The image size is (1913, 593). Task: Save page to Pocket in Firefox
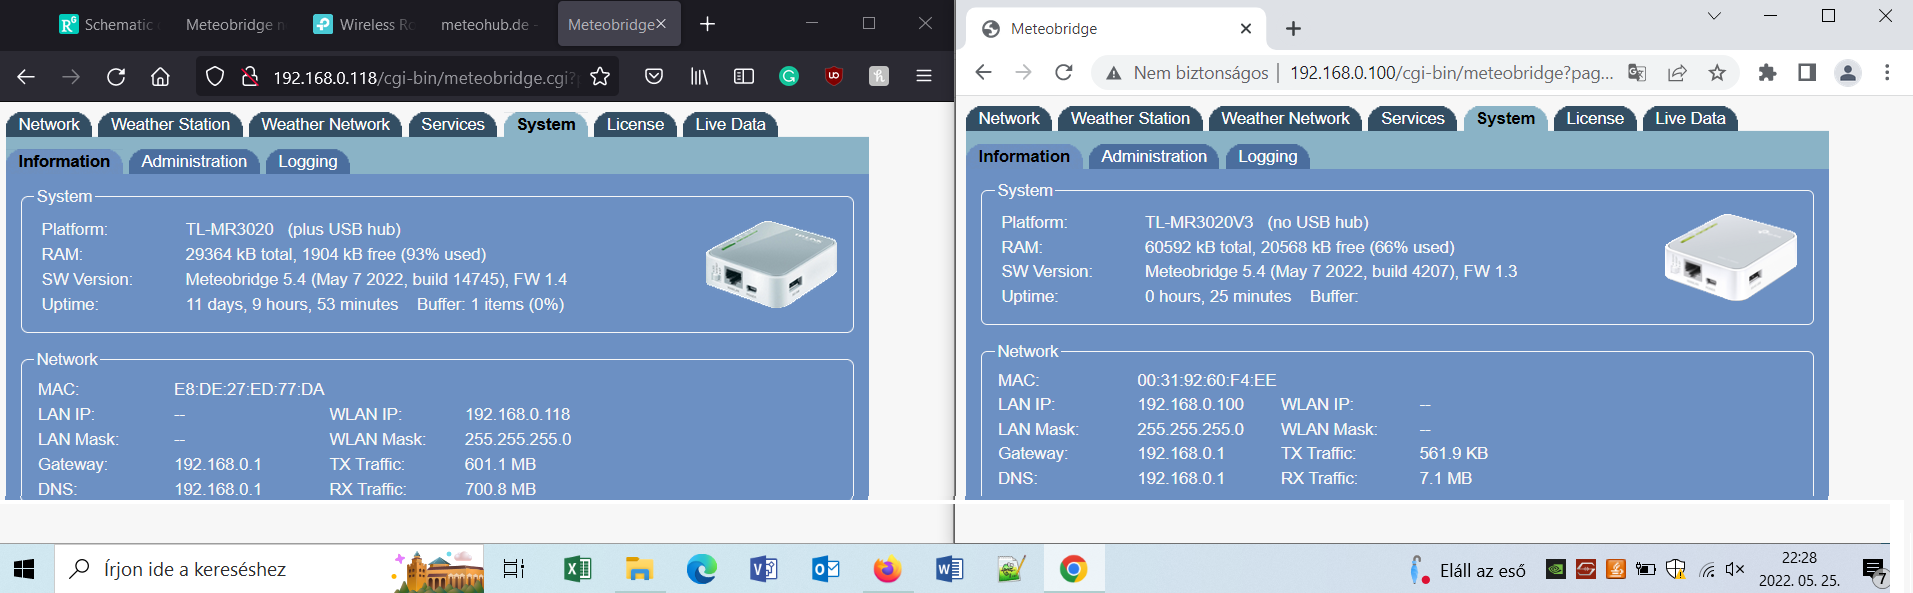pos(654,77)
